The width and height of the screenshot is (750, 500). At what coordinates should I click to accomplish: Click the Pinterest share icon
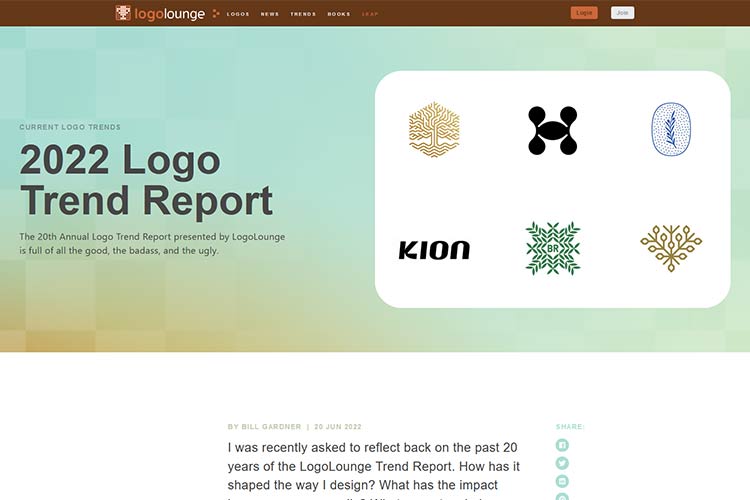coord(562,497)
